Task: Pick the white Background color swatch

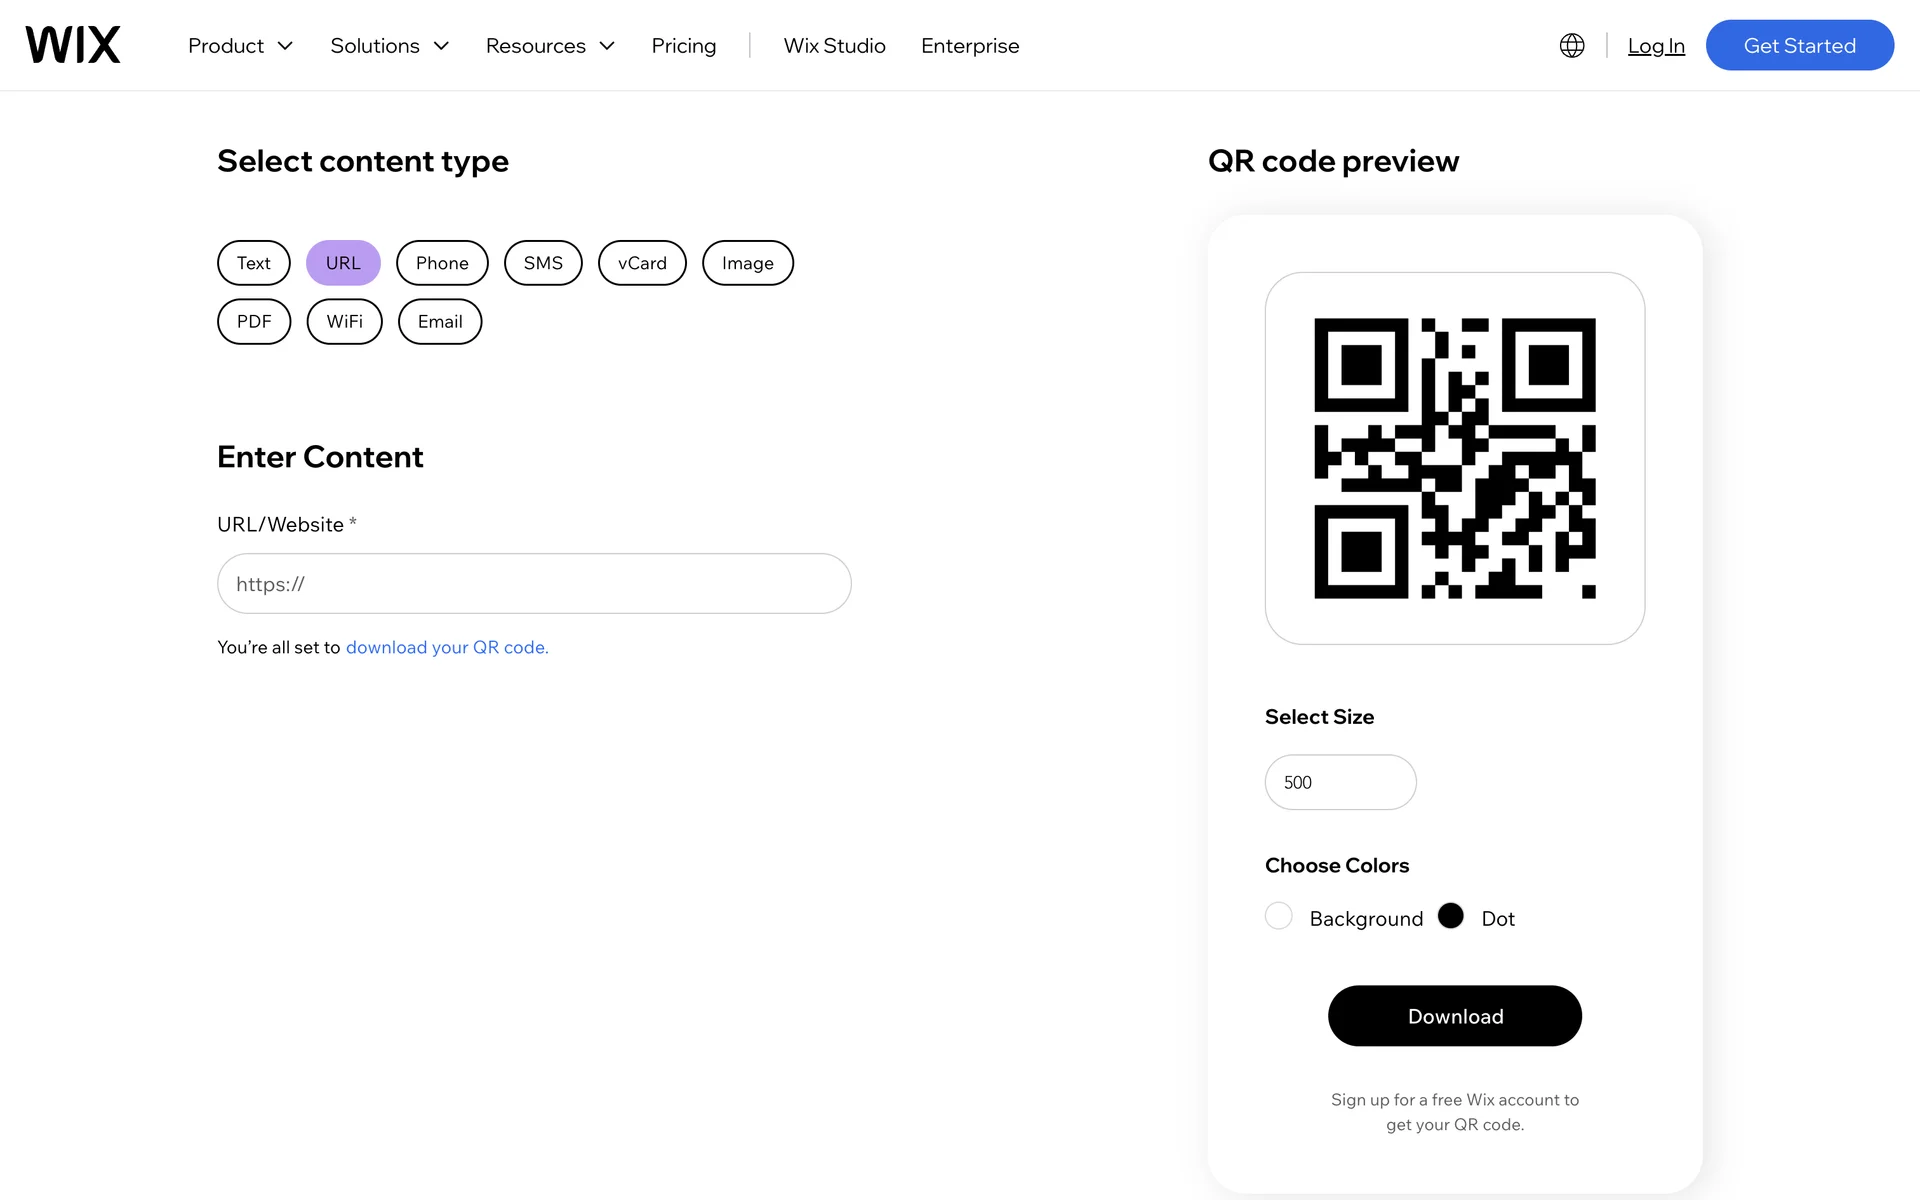Action: tap(1279, 916)
